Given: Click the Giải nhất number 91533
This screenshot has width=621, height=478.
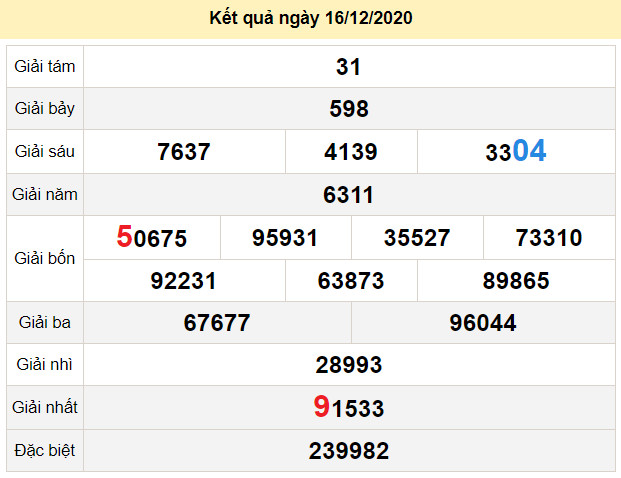Looking at the screenshot, I should (349, 407).
